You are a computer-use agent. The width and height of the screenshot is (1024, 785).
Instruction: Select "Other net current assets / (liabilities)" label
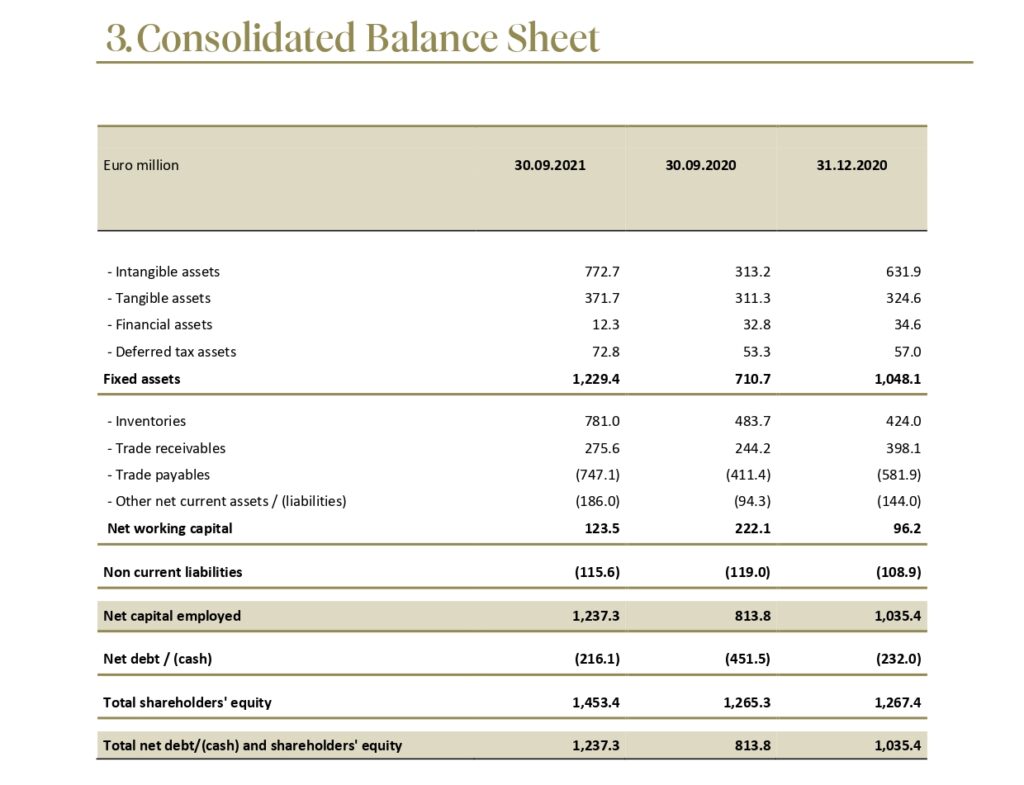pyautogui.click(x=226, y=501)
